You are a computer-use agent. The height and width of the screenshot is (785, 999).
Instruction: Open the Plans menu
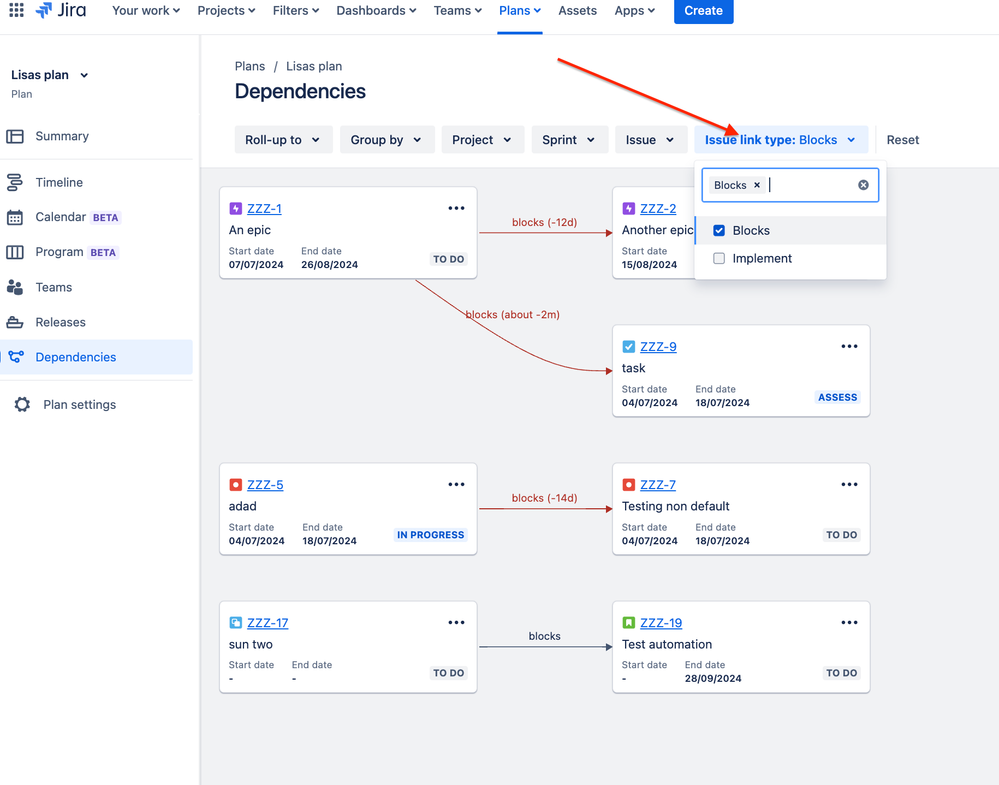[520, 10]
